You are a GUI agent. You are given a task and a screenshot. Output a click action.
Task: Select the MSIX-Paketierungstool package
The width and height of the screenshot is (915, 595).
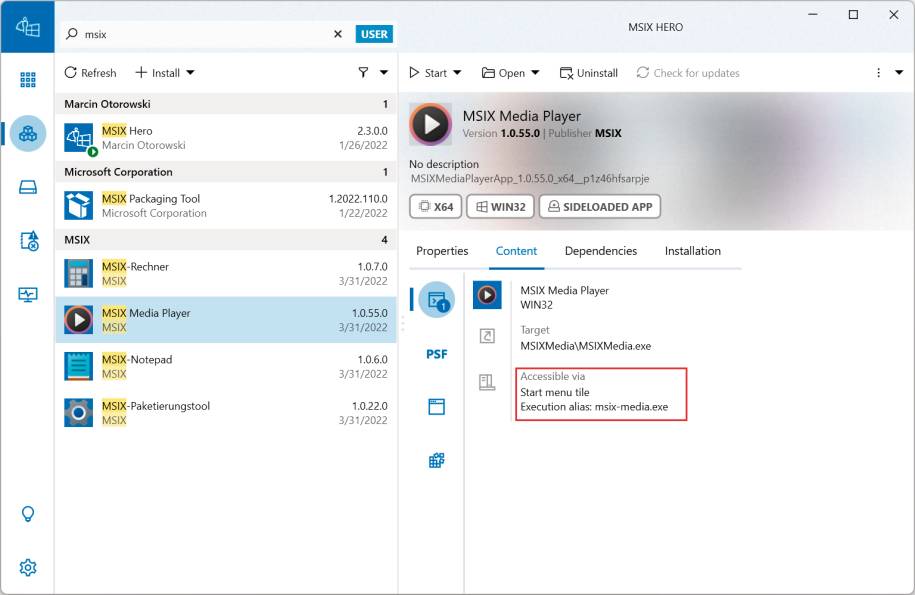[226, 412]
